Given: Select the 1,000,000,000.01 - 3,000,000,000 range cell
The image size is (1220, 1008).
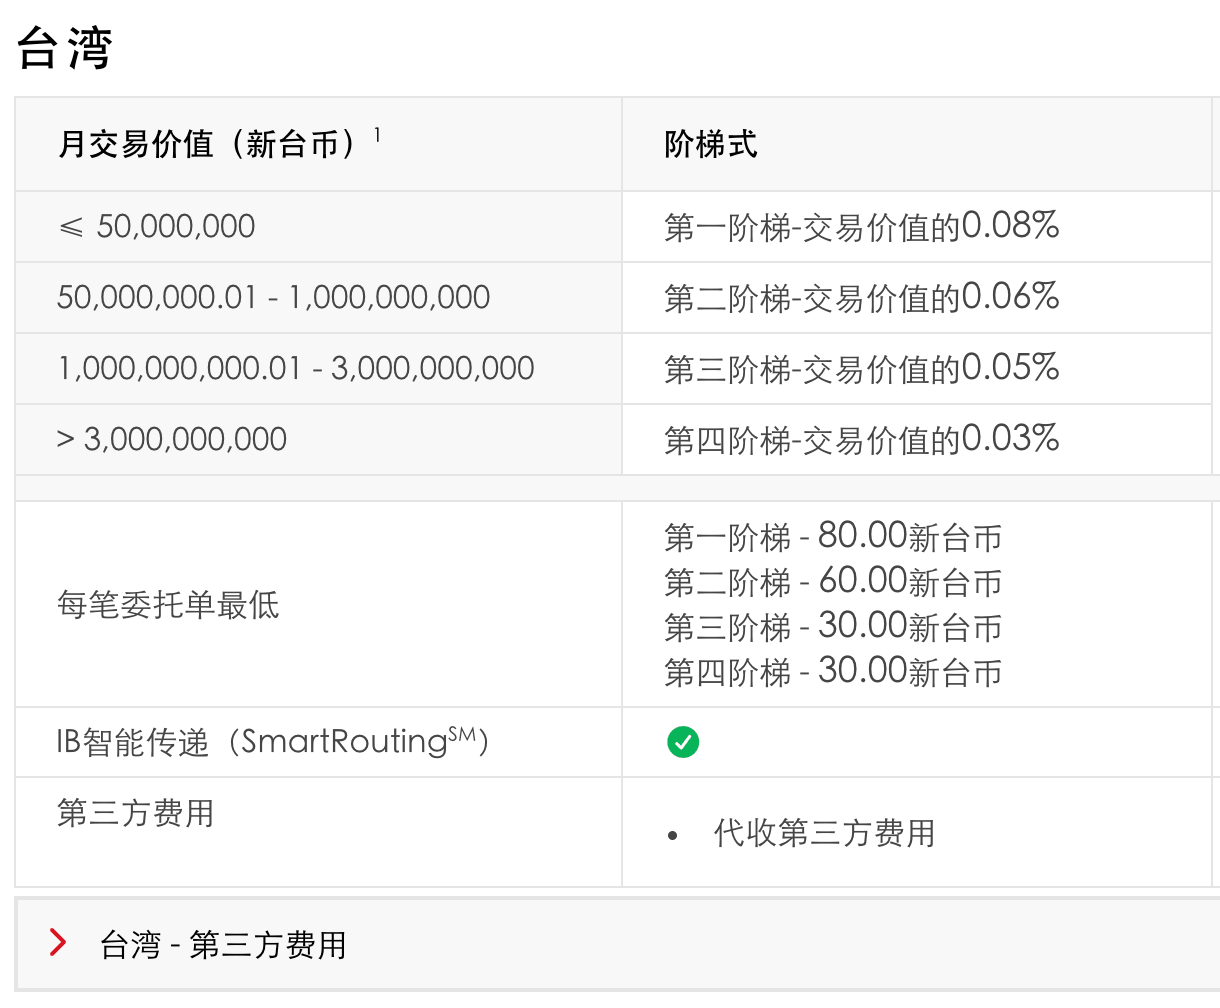Looking at the screenshot, I should [296, 369].
